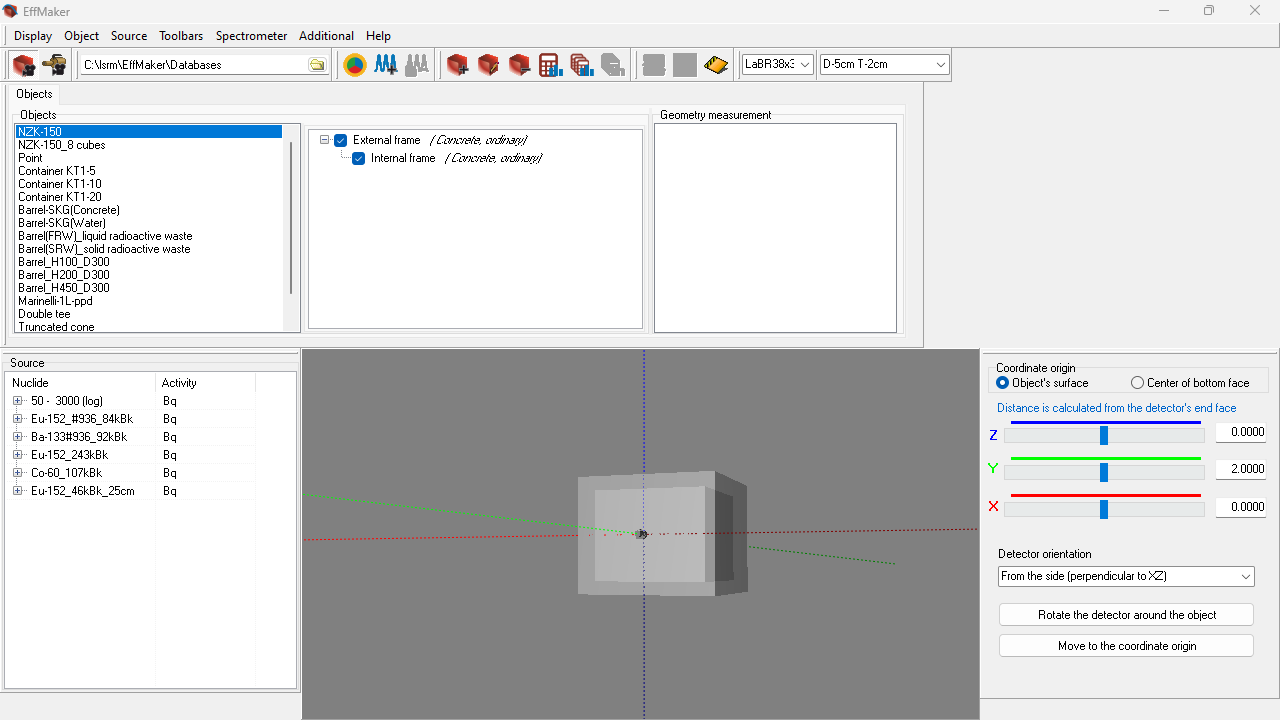
Task: Click the red box object icon in toolbar
Action: (24, 65)
